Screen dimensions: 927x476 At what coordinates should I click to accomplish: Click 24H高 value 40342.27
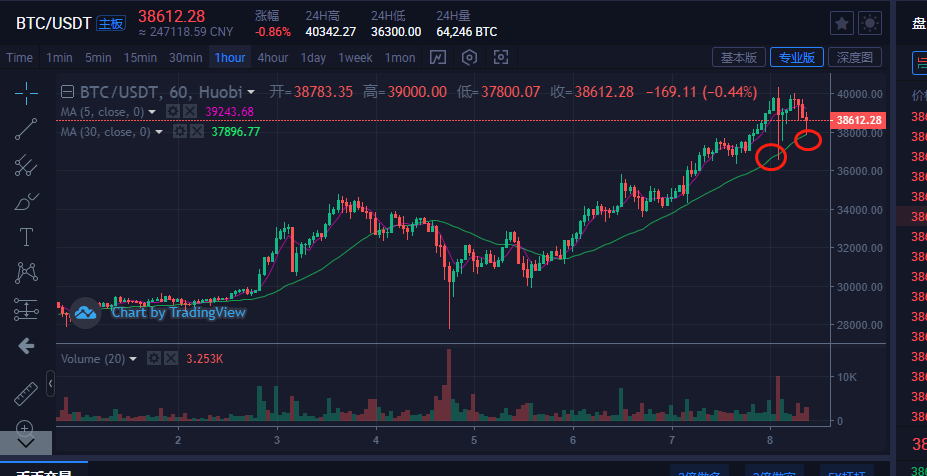tap(330, 31)
